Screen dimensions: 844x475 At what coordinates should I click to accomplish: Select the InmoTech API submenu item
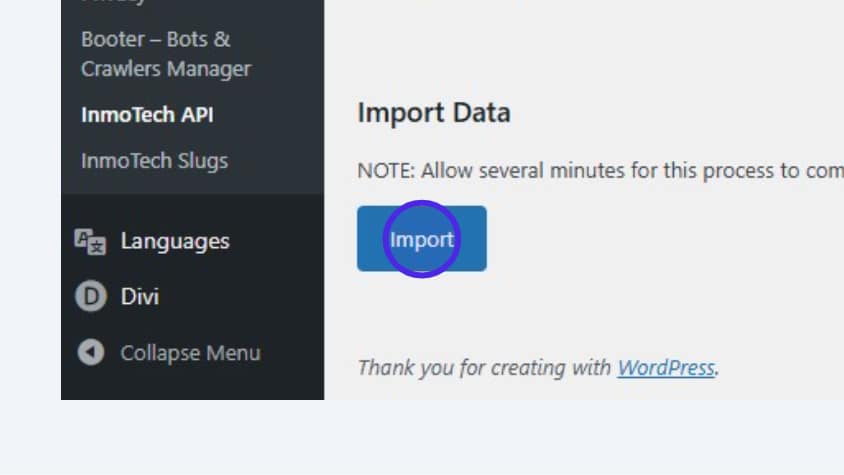coord(147,115)
